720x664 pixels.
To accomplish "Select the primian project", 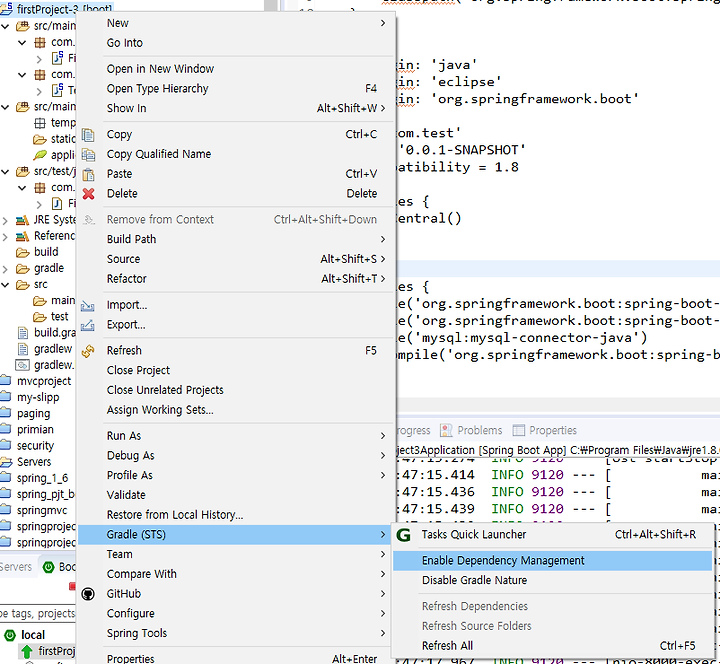I will [35, 430].
